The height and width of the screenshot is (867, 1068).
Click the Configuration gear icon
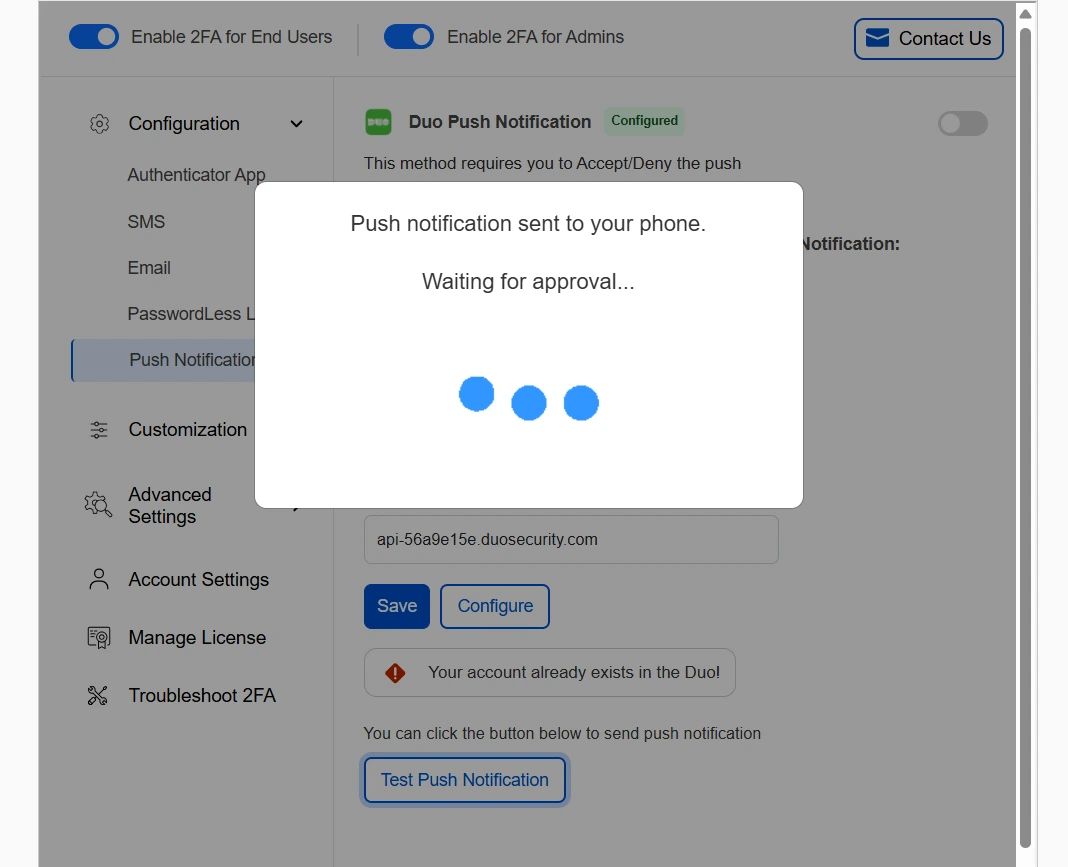pos(99,123)
